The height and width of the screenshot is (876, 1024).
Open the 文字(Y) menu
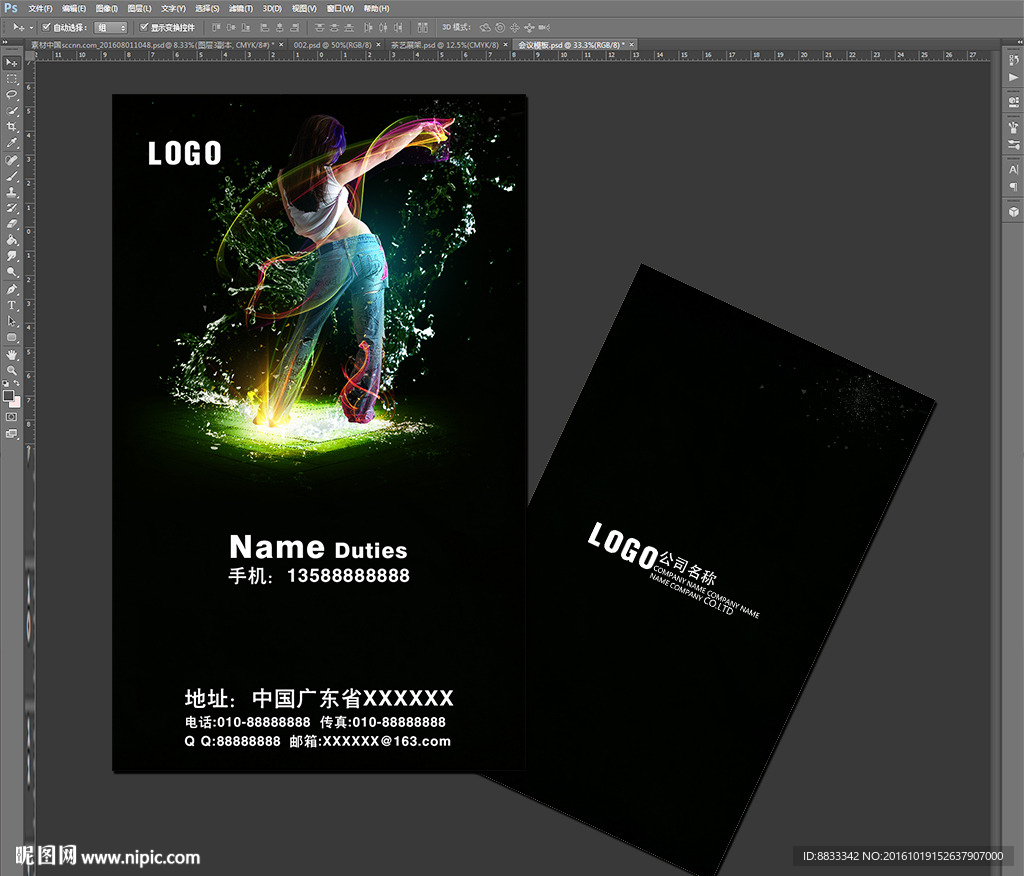pyautogui.click(x=173, y=8)
